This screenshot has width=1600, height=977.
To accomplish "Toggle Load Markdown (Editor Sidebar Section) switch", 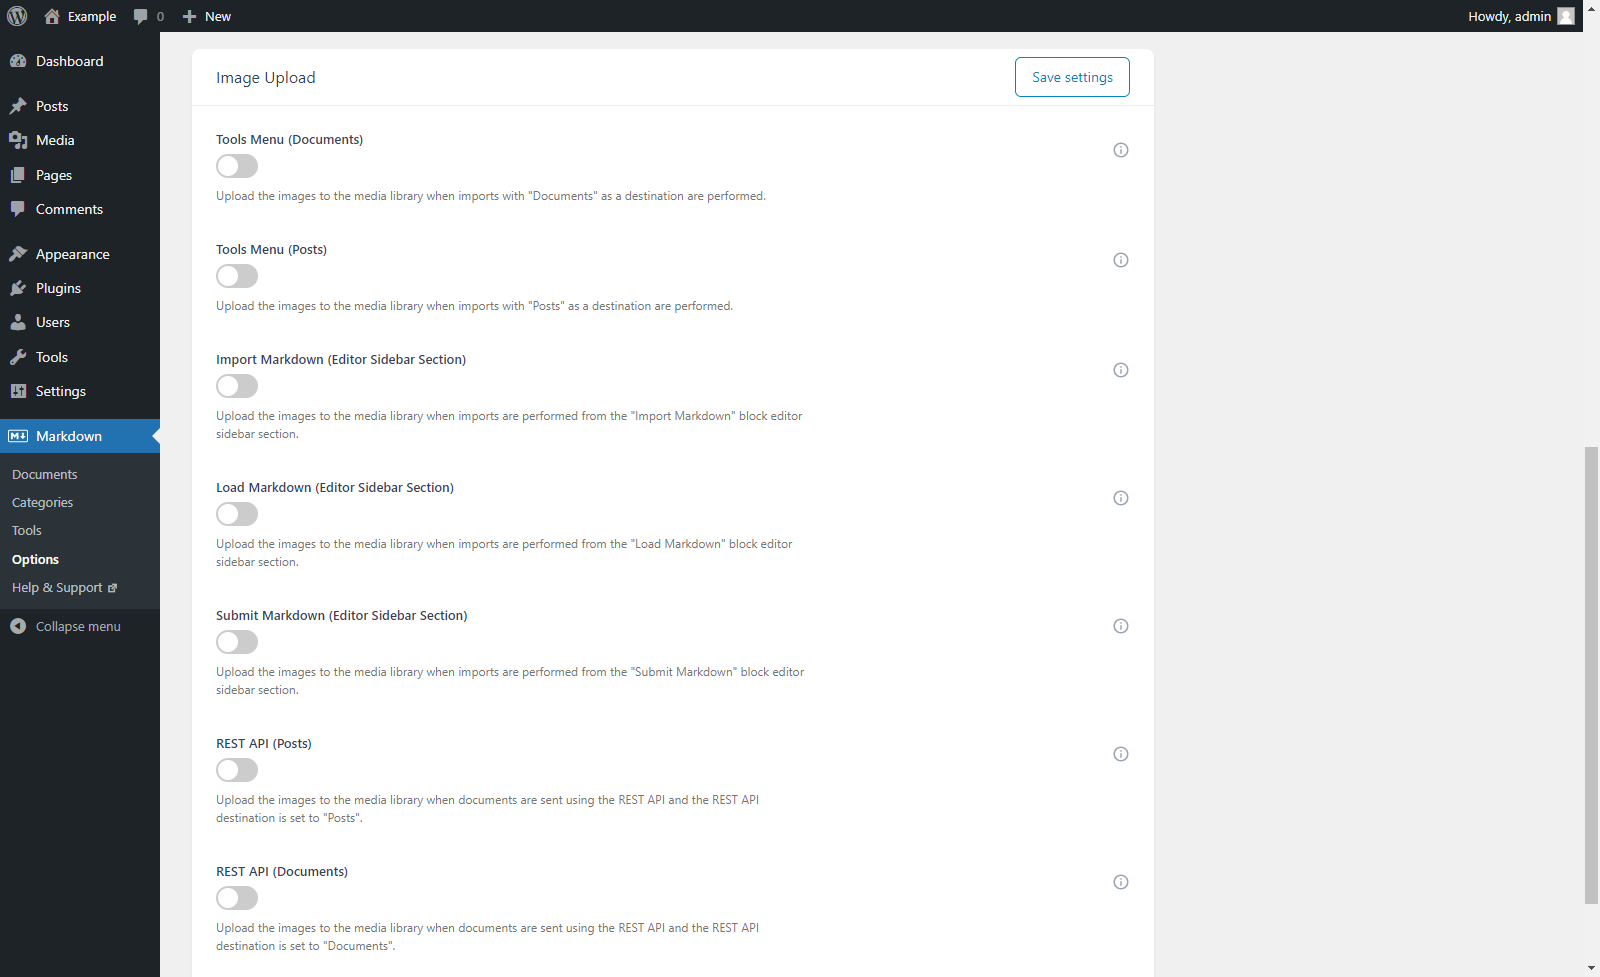I will 237,514.
